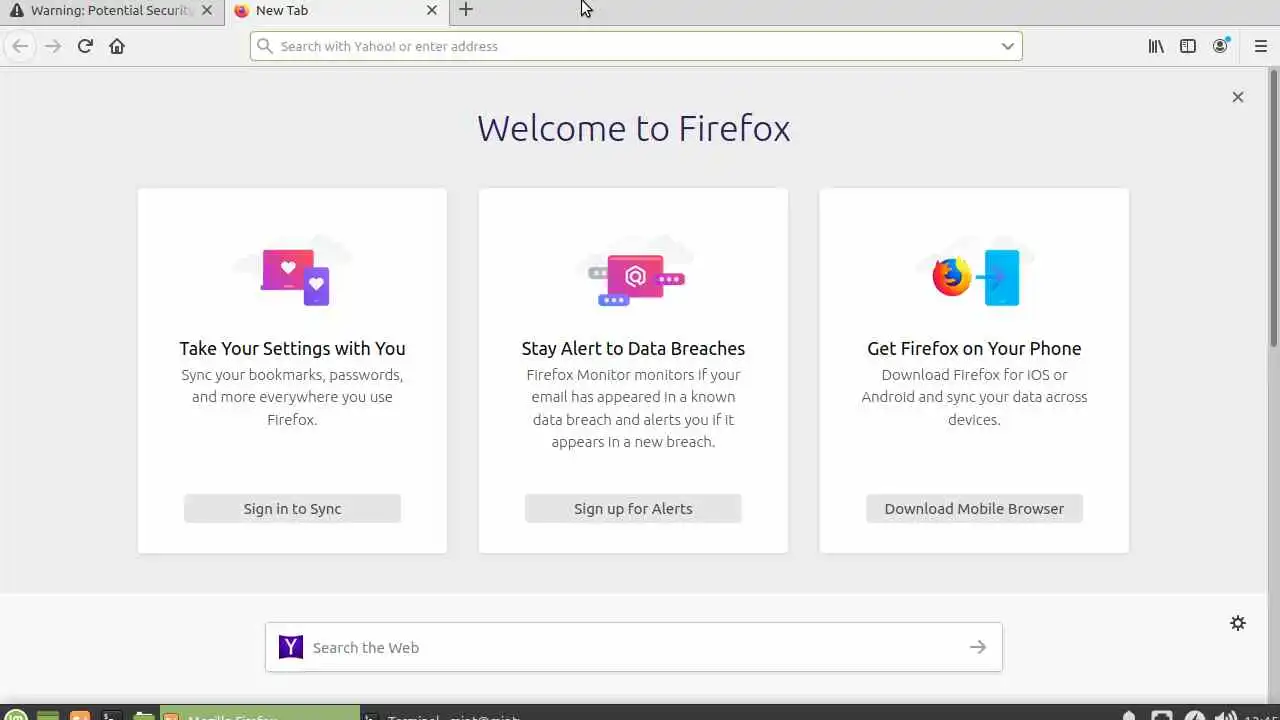Submit web search with arrow button
The height and width of the screenshot is (720, 1280).
tap(978, 647)
